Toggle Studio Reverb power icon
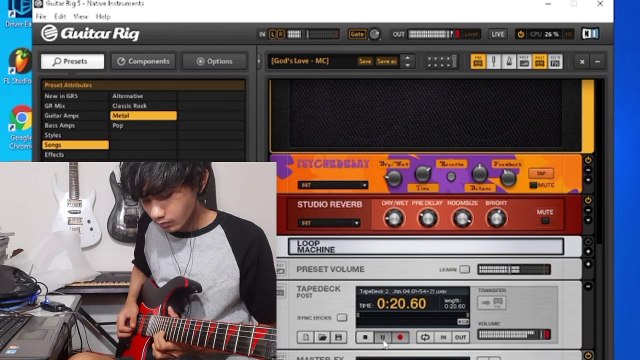 (588, 200)
